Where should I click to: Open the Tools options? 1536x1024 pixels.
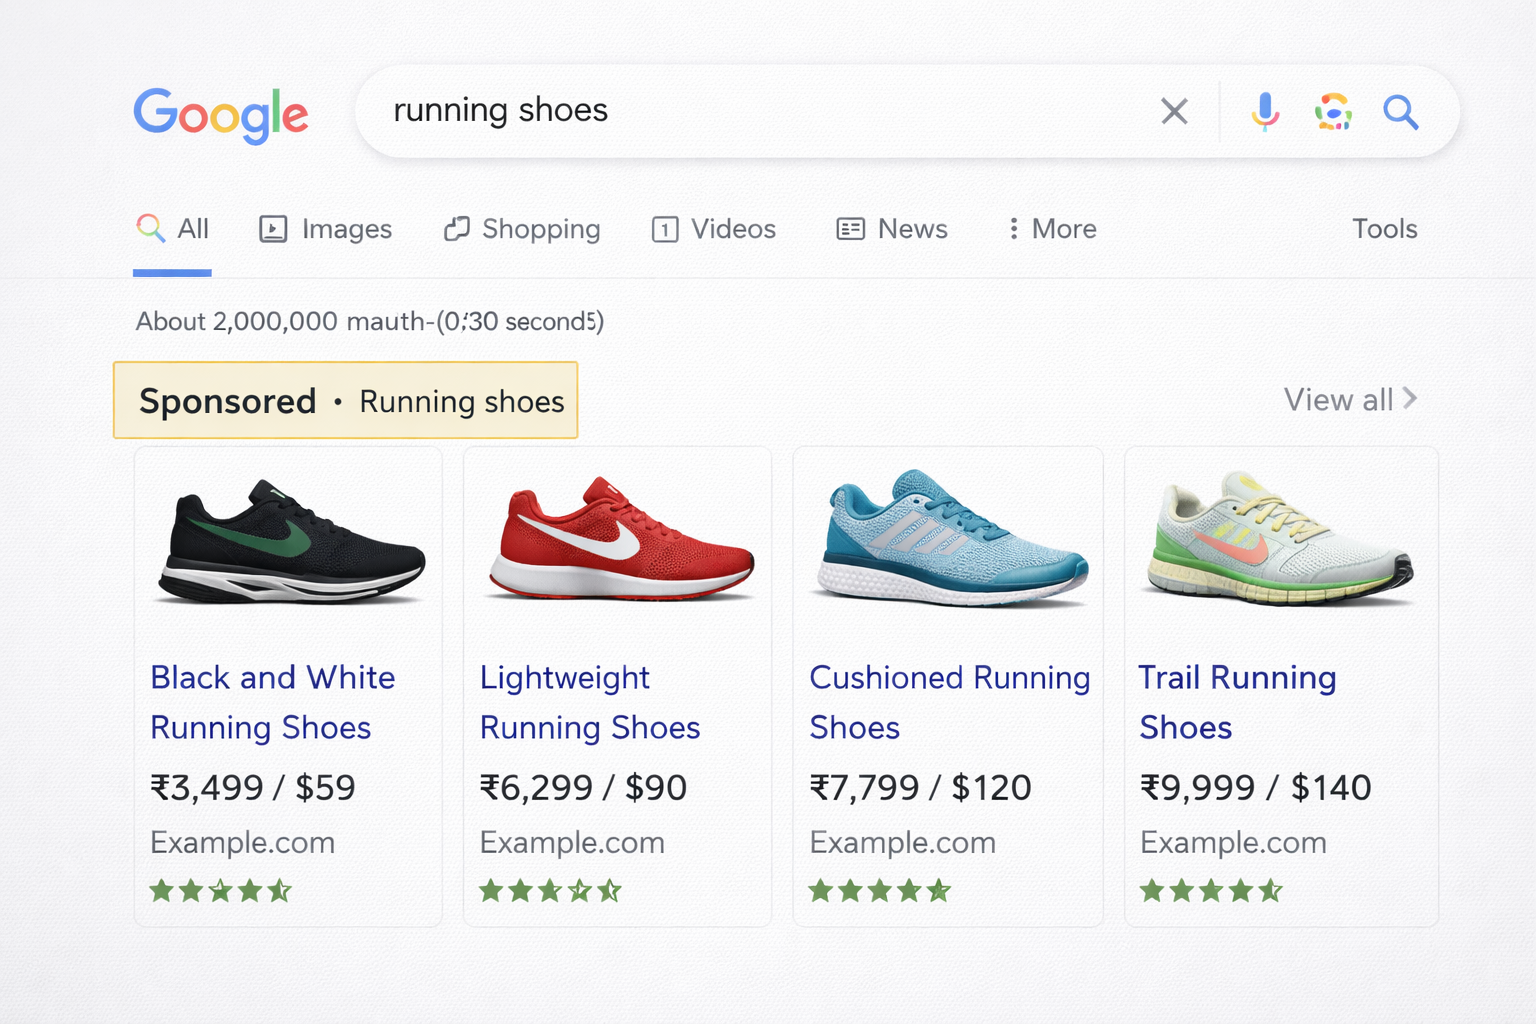click(1384, 229)
